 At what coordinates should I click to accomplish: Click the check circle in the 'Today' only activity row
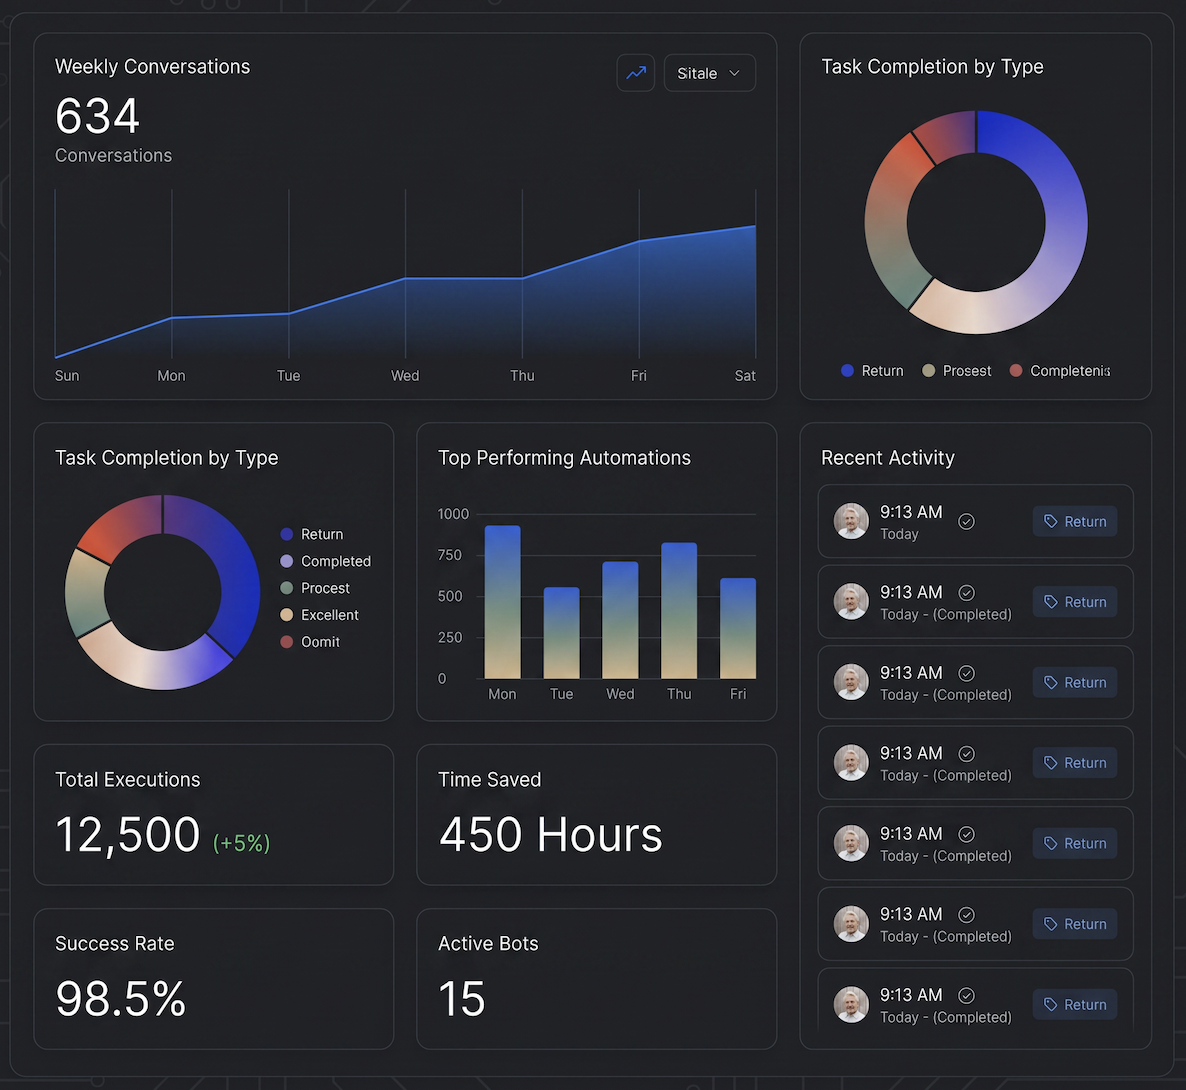(966, 521)
